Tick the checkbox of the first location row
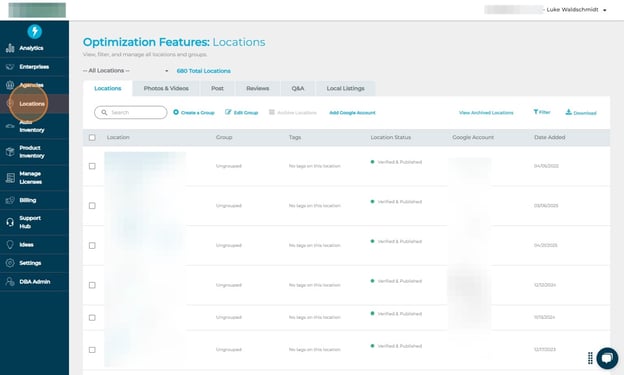 (x=92, y=166)
